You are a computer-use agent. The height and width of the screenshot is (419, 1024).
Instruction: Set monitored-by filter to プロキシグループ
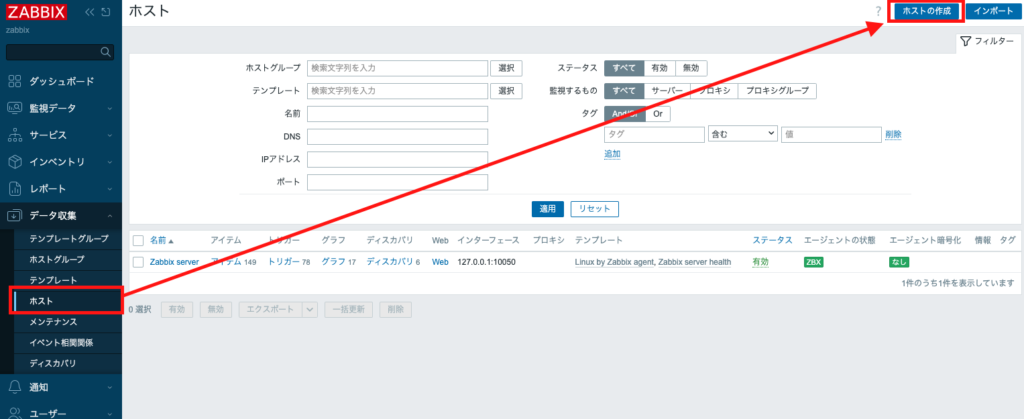777,91
